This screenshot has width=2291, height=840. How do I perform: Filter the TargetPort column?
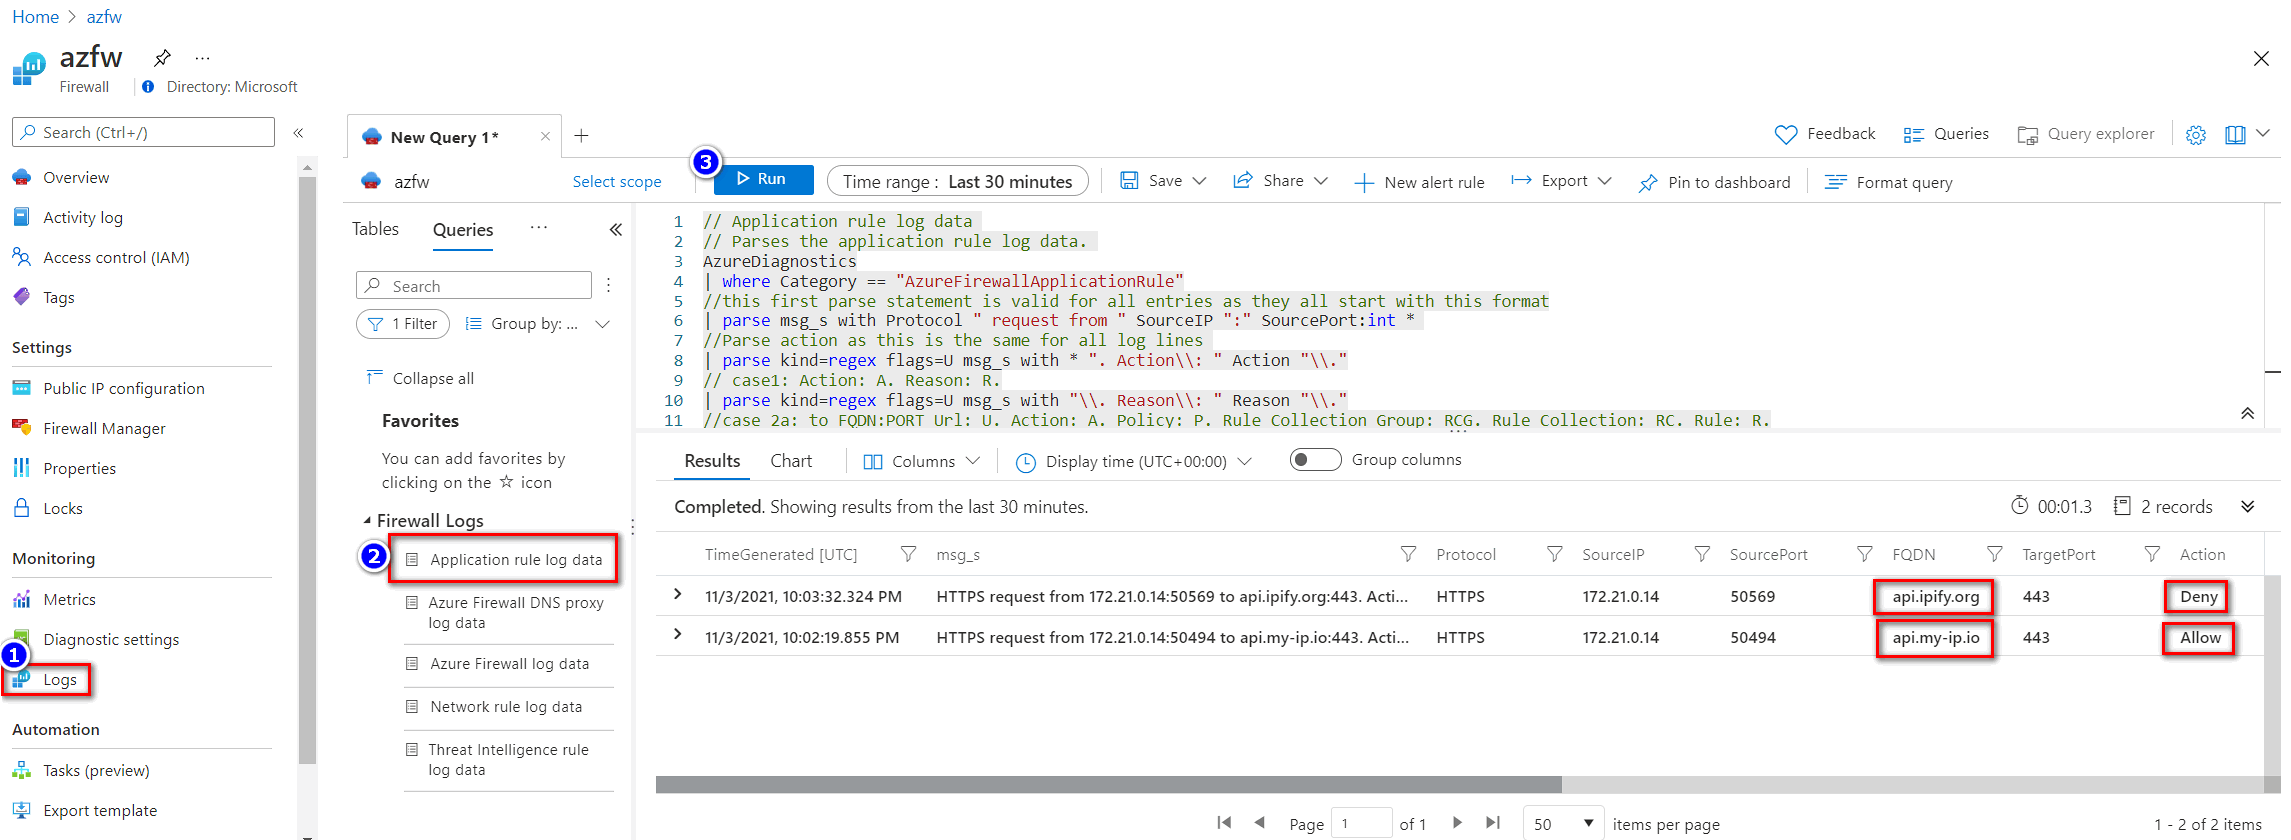point(2152,554)
